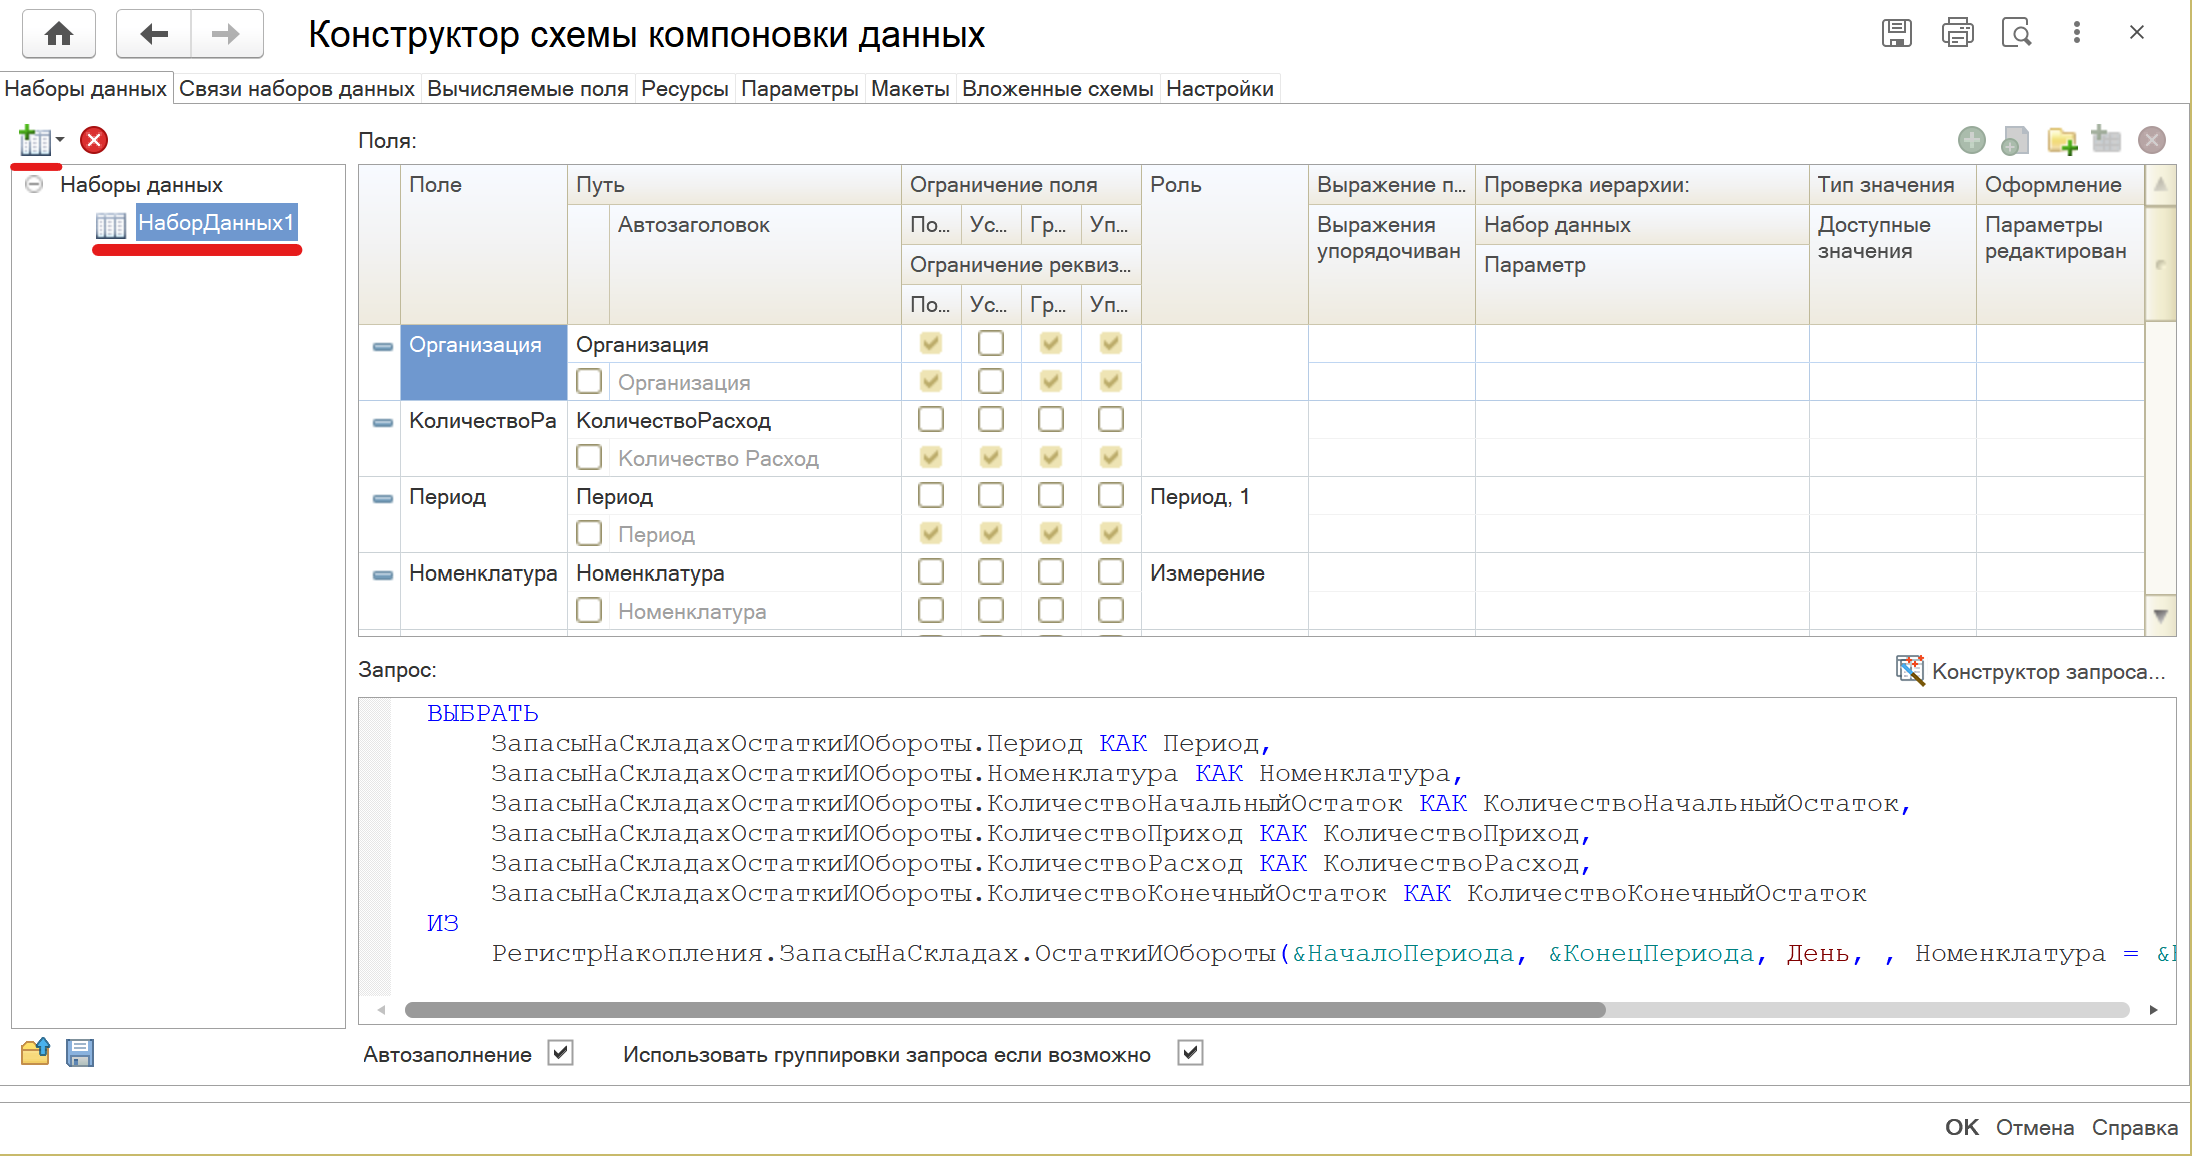Select НаборДанных1 in the tree
Screen dimensions: 2192x1156
(x=216, y=223)
